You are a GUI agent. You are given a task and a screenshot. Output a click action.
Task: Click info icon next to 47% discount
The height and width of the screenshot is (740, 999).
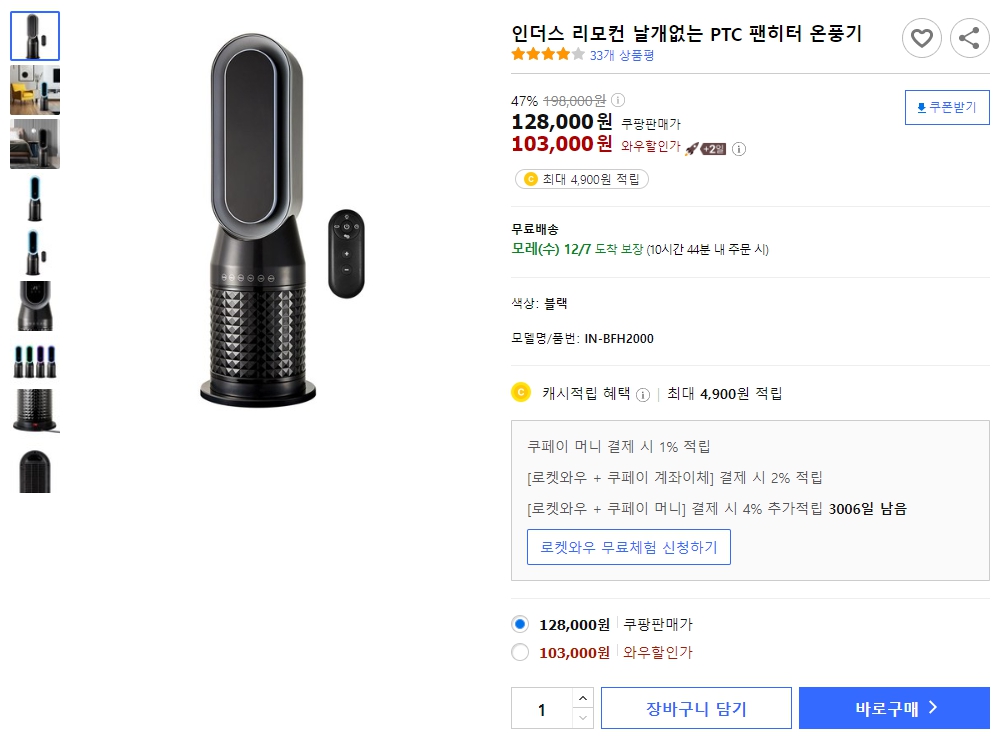[x=617, y=101]
